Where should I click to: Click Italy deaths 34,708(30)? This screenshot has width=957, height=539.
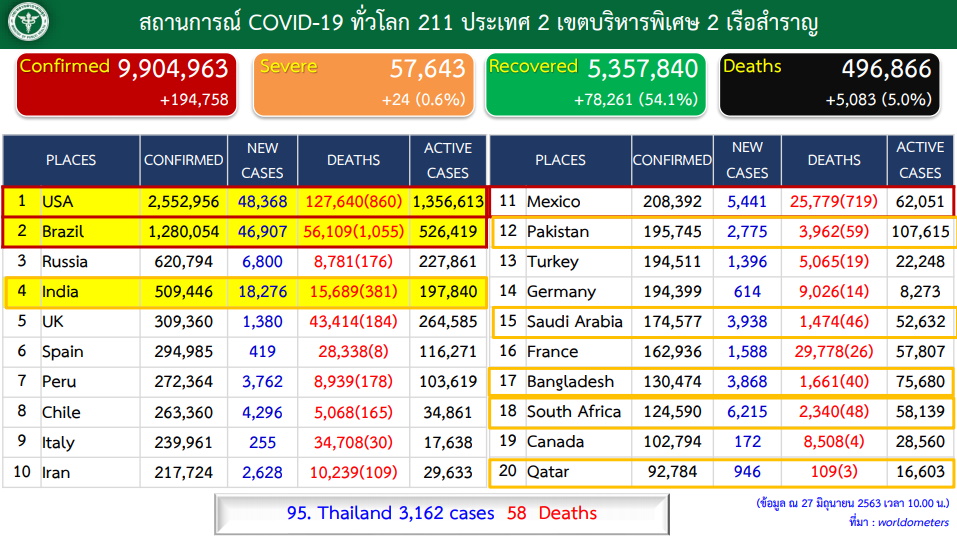pyautogui.click(x=353, y=442)
